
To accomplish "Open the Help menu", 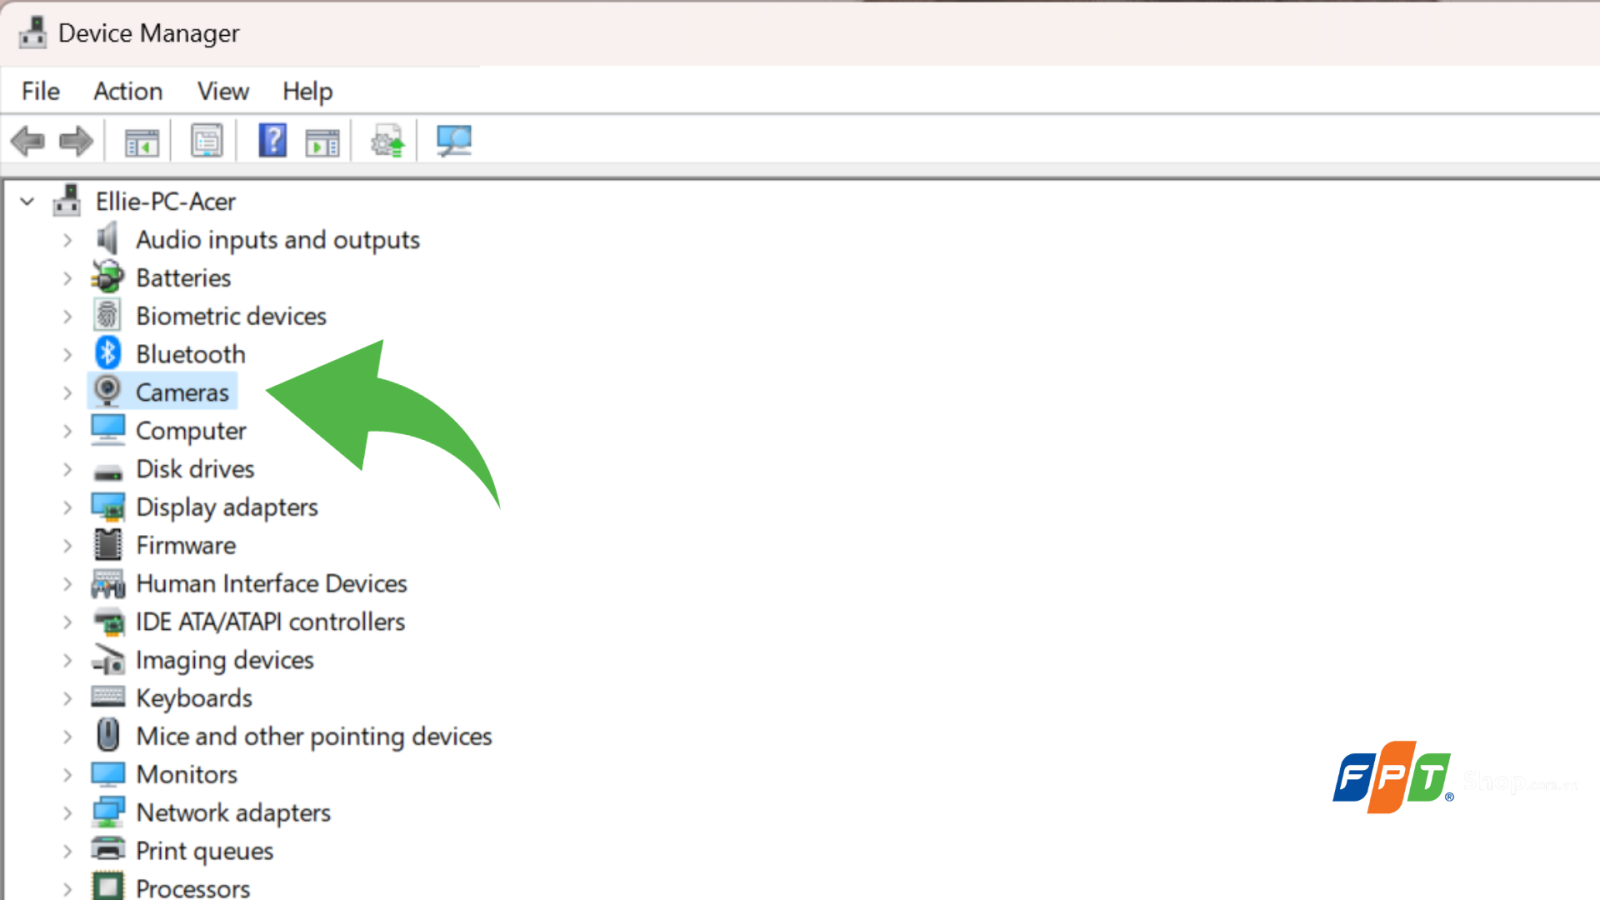I will 307,91.
